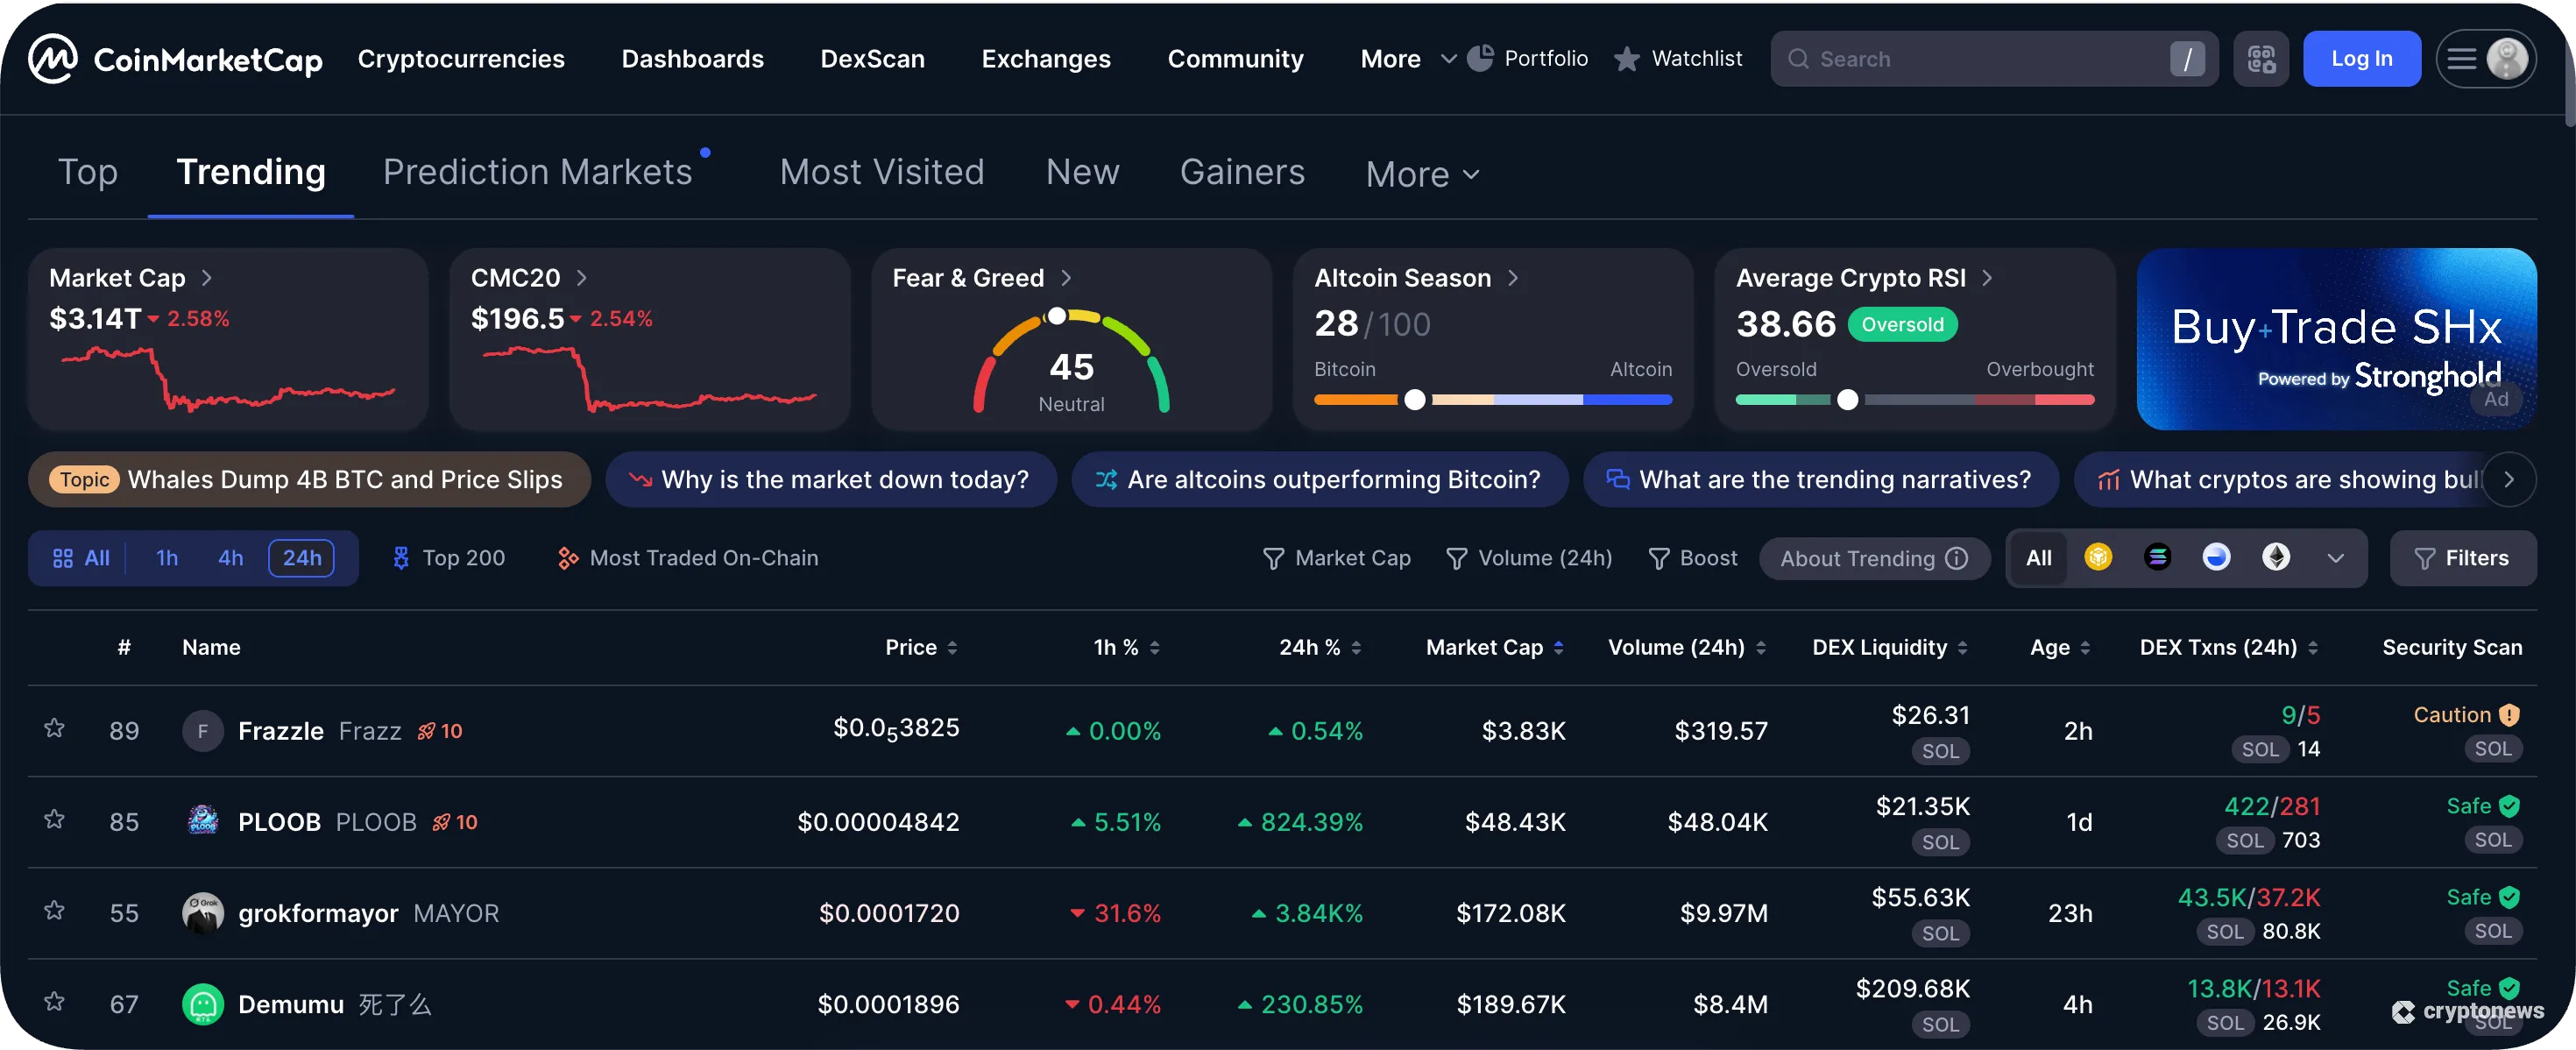The height and width of the screenshot is (1050, 2576).
Task: Select the Ethereum chain filter icon
Action: tap(2276, 558)
